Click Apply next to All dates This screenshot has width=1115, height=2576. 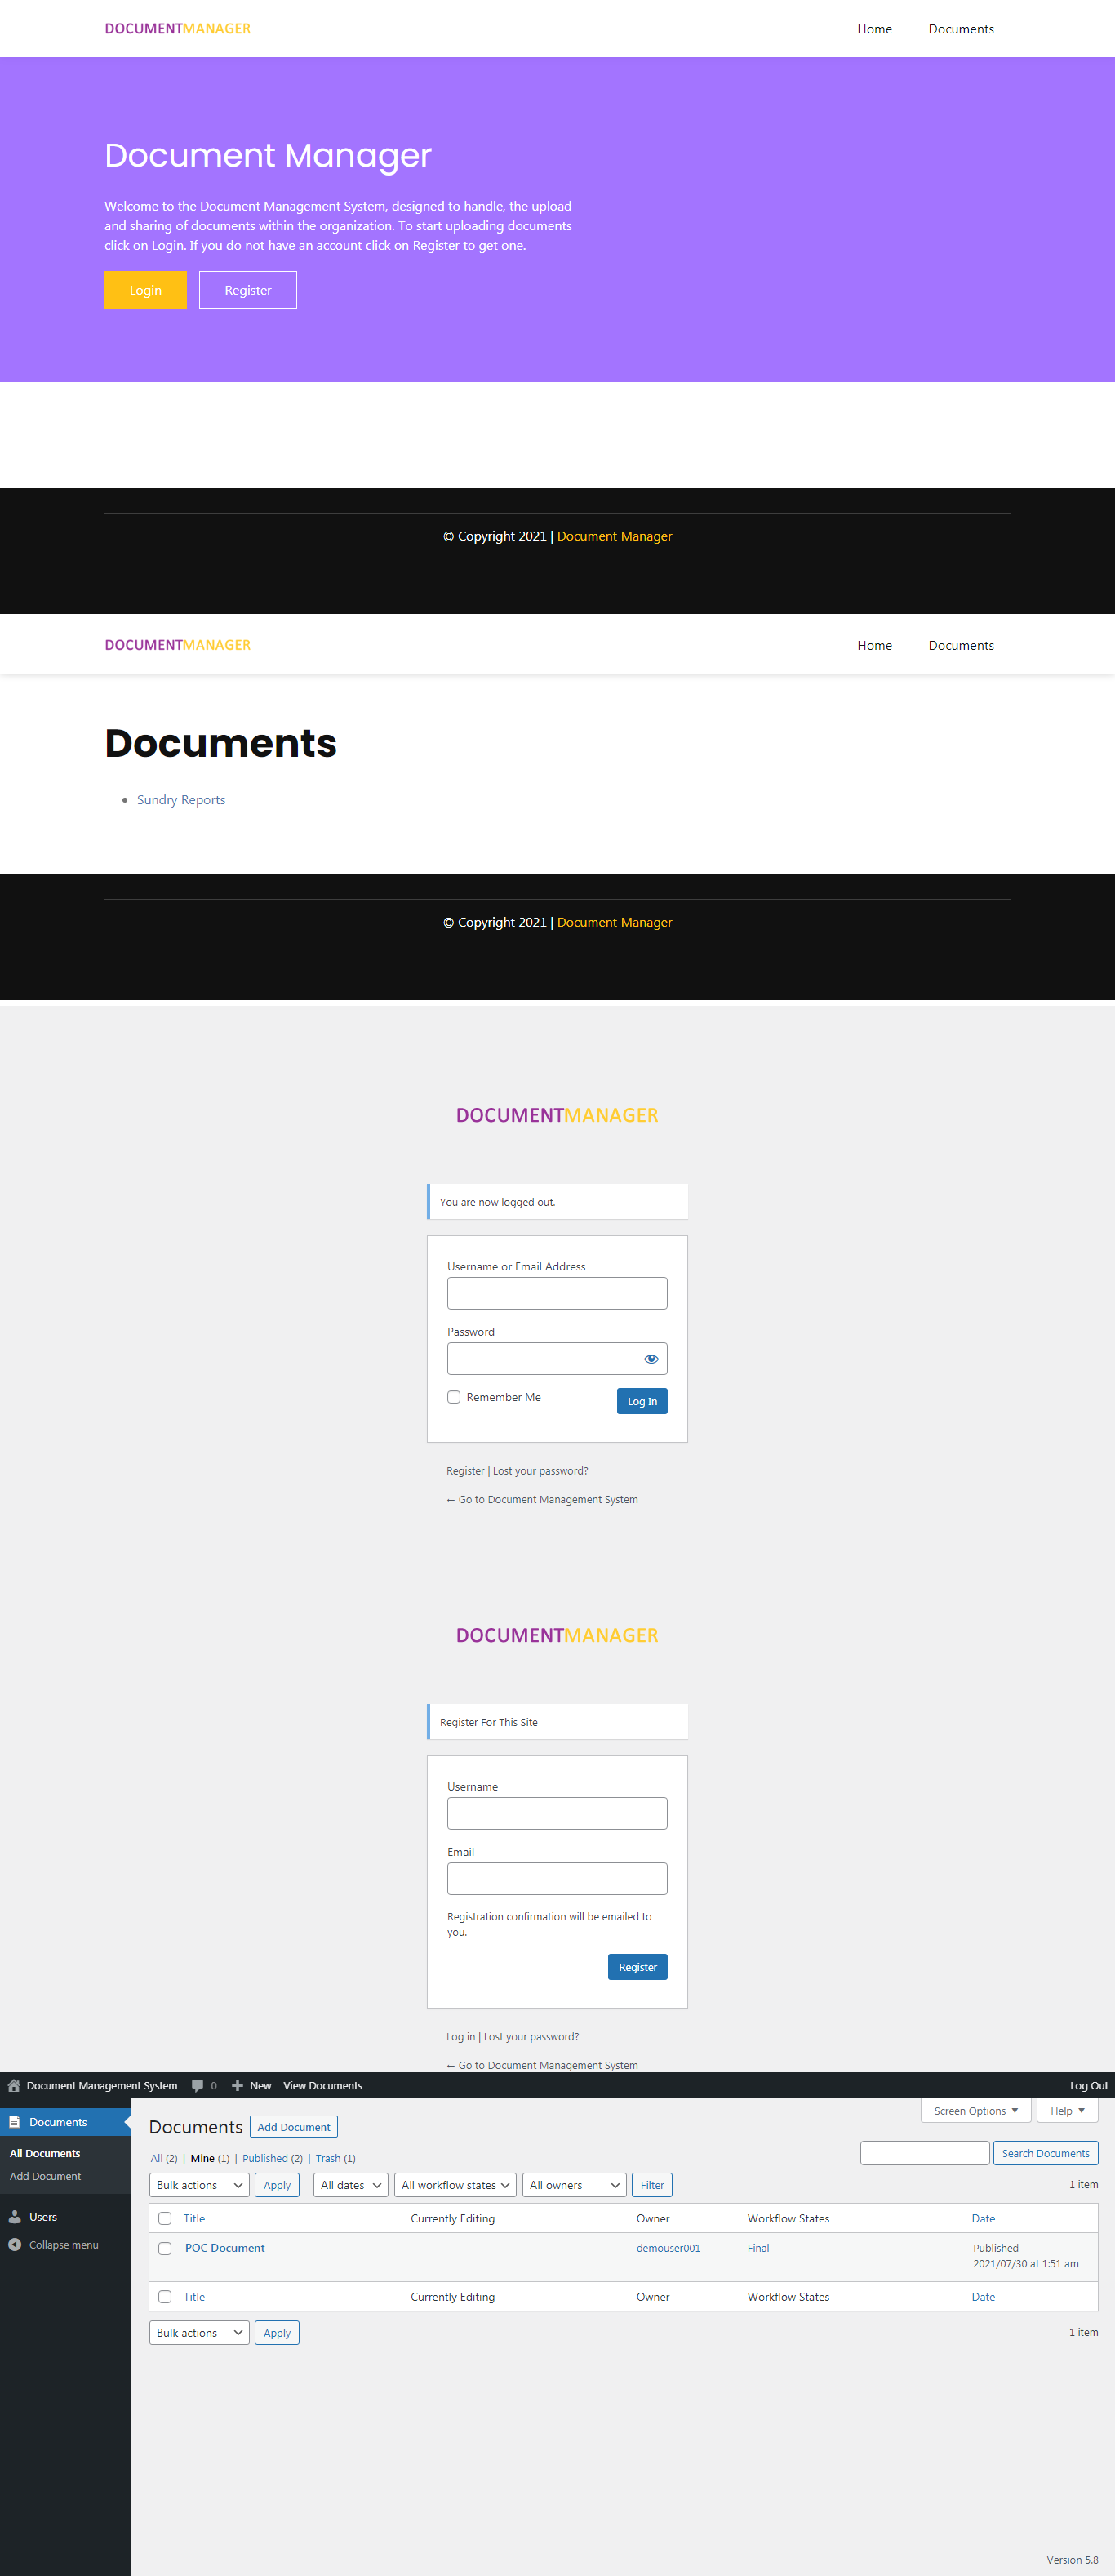coord(277,2185)
